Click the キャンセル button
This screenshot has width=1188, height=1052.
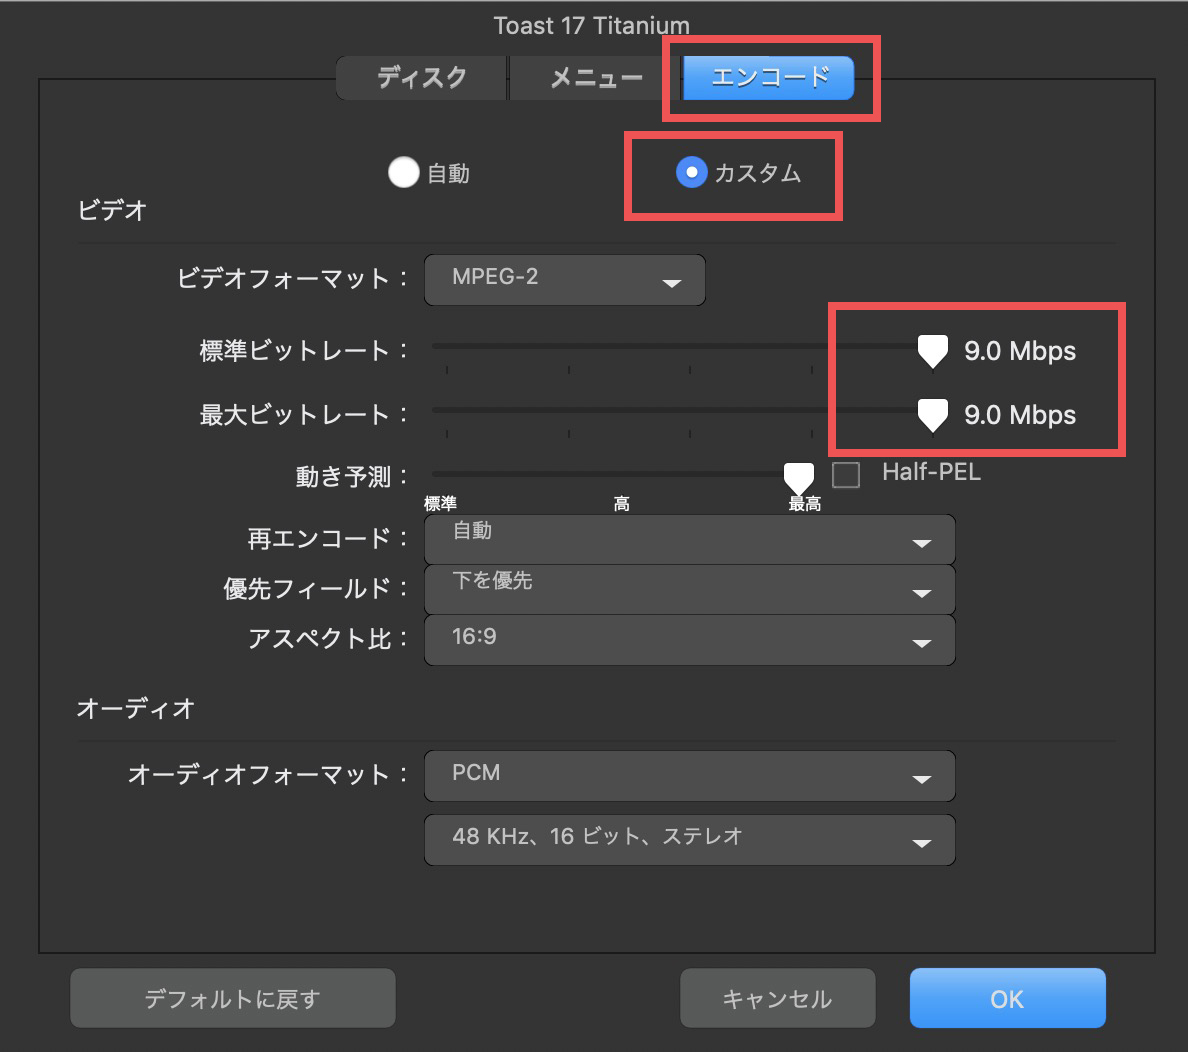click(777, 997)
